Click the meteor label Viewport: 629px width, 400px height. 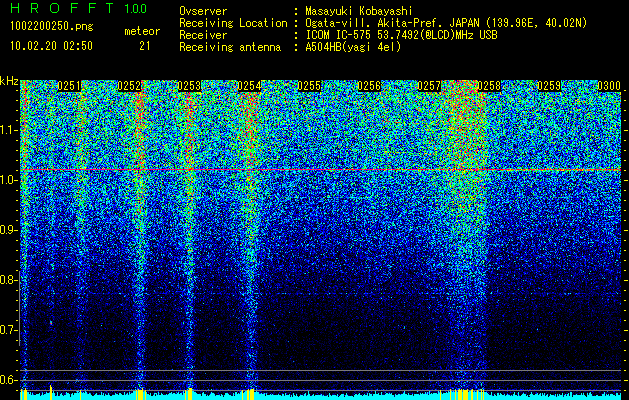click(142, 31)
